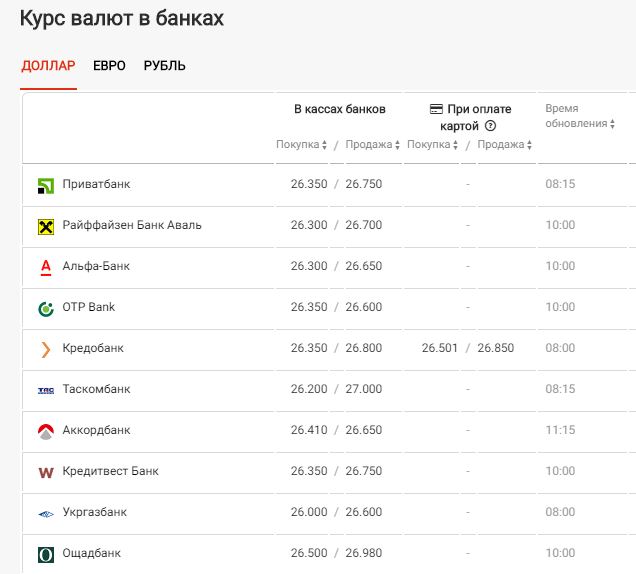
Task: Click the Райффайзен Банк Аваль logo
Action: (x=46, y=227)
